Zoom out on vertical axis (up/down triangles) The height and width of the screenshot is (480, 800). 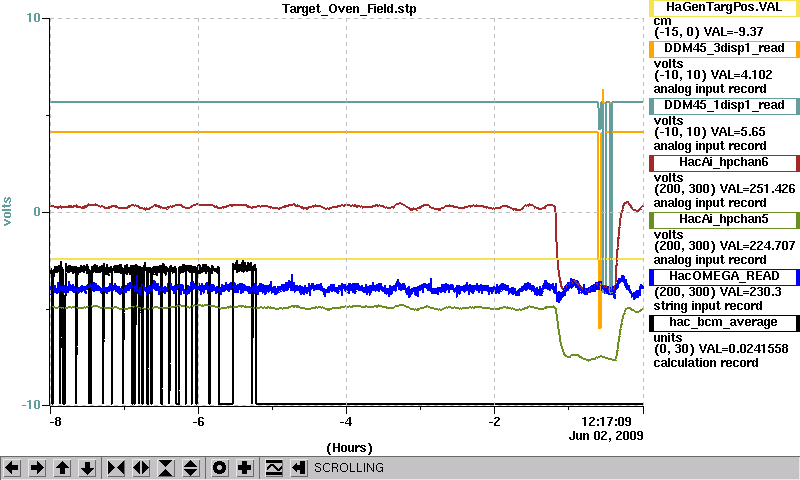pyautogui.click(x=191, y=468)
